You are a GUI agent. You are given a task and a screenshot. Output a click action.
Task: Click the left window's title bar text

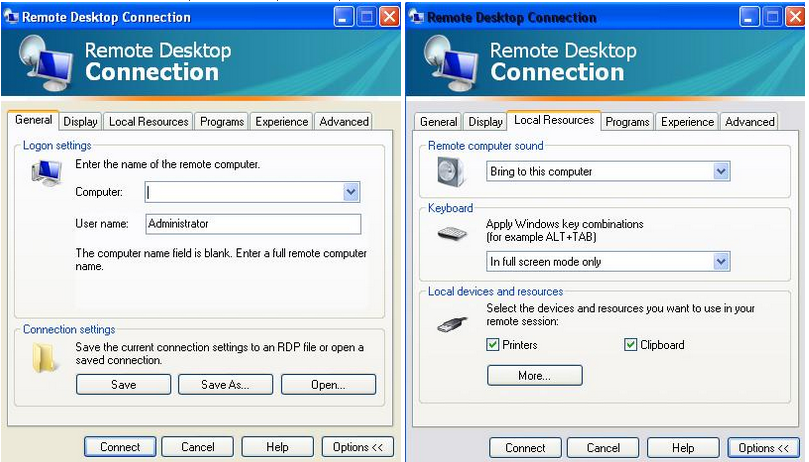pos(106,17)
